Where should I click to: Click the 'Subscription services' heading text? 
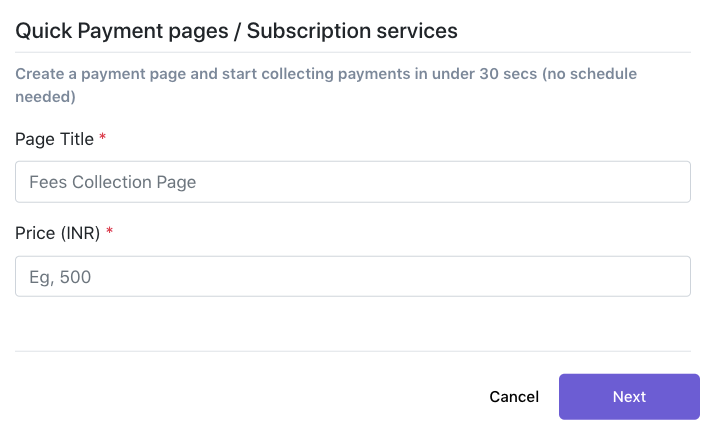tap(352, 31)
